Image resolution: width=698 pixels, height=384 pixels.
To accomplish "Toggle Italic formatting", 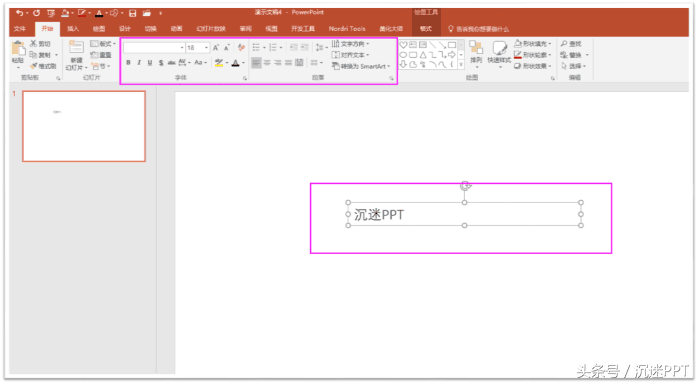I will (139, 63).
